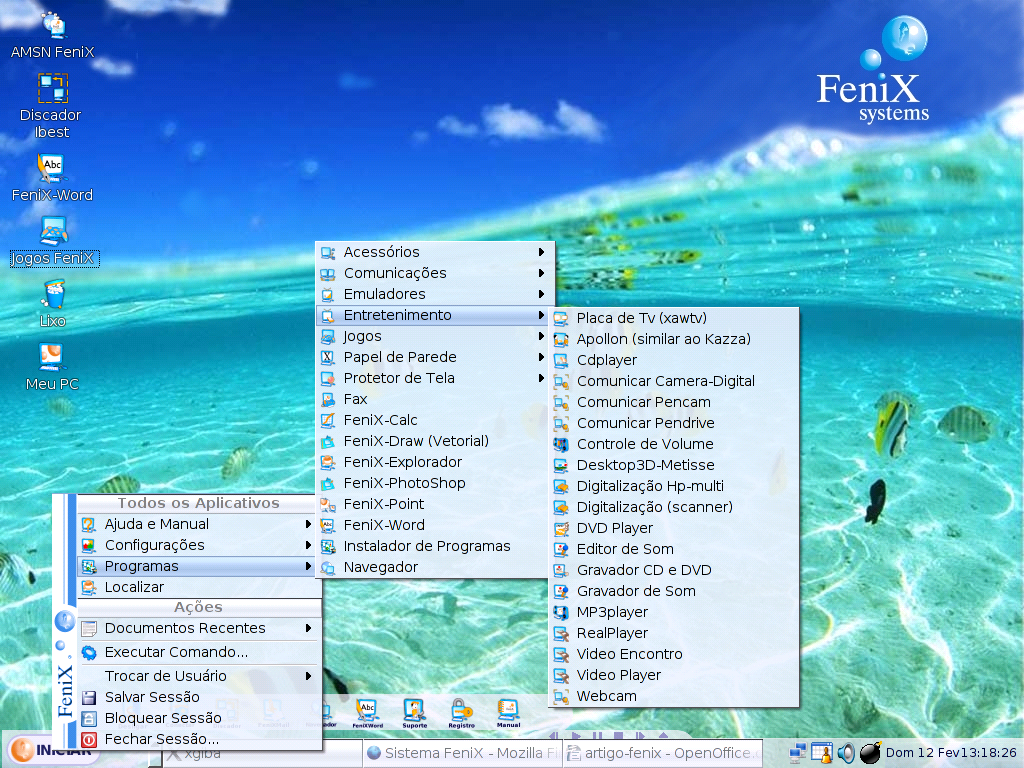
Task: Open AMSN FeniX desktop icon
Action: pos(53,37)
